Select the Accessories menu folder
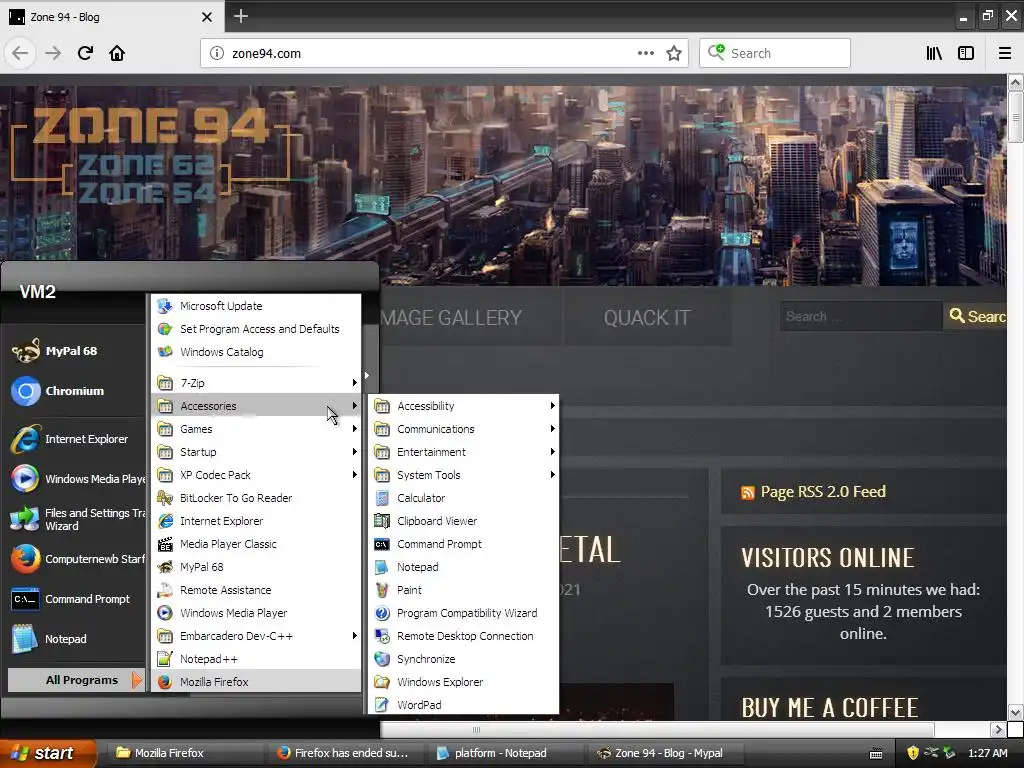The height and width of the screenshot is (768, 1024). [x=256, y=406]
